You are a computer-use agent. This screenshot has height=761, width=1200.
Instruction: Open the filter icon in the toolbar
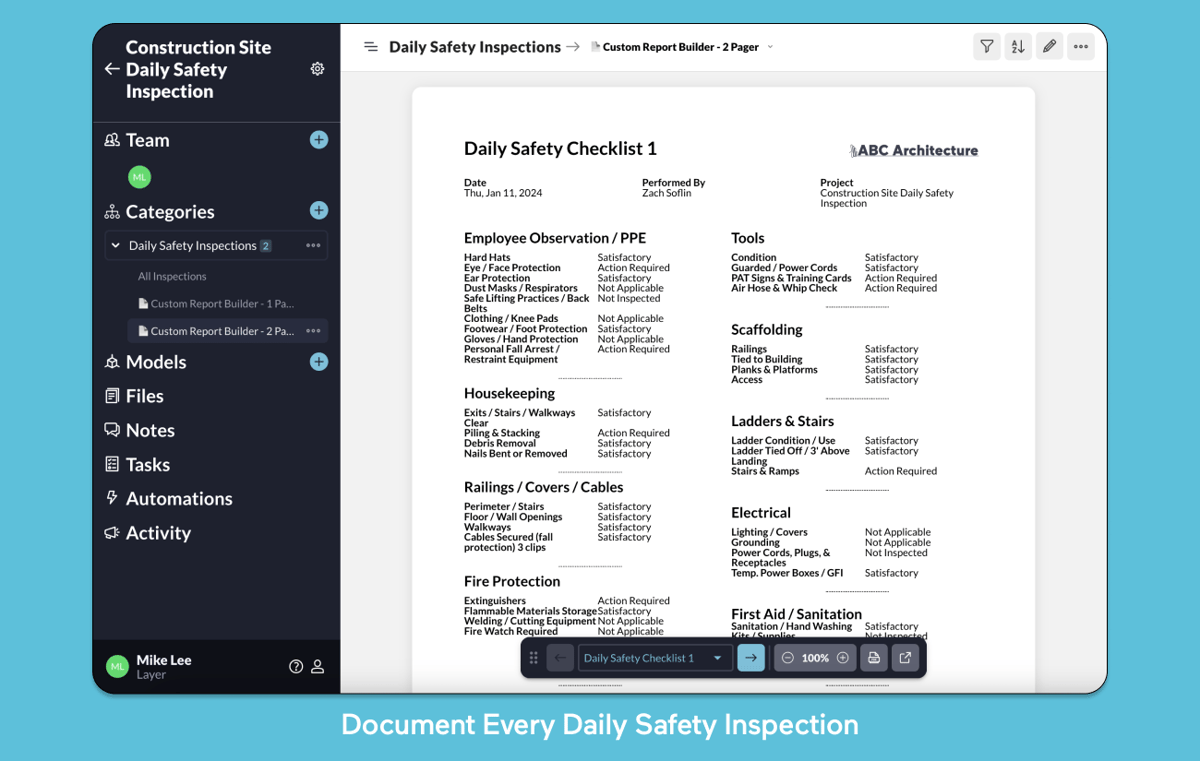coord(987,46)
